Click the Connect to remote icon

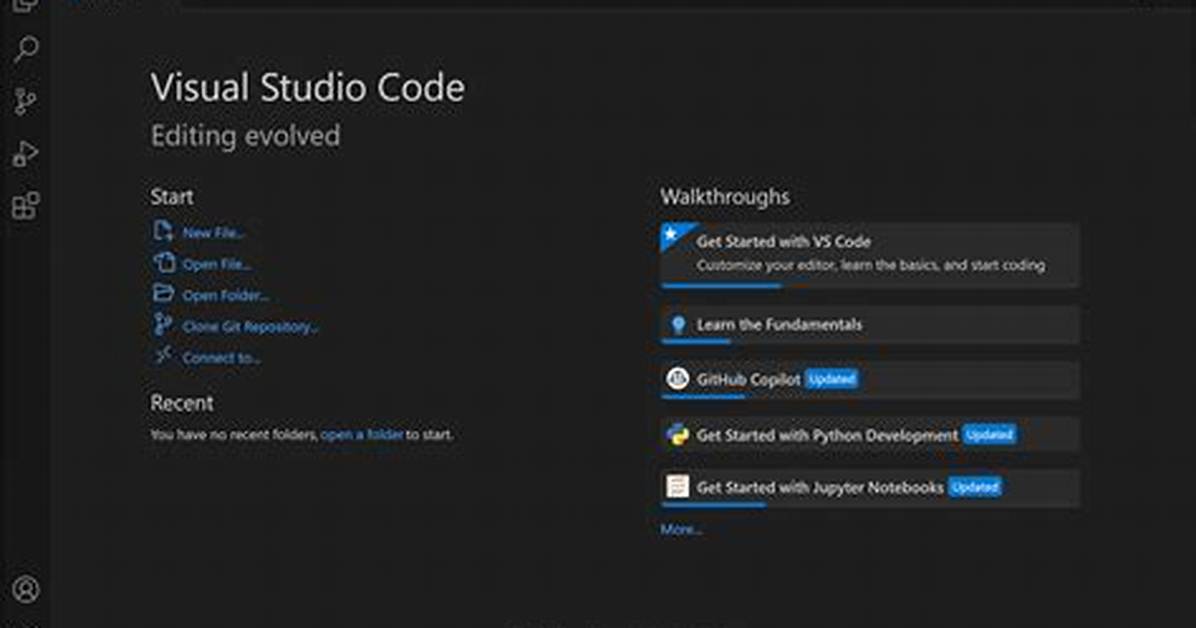tap(163, 356)
